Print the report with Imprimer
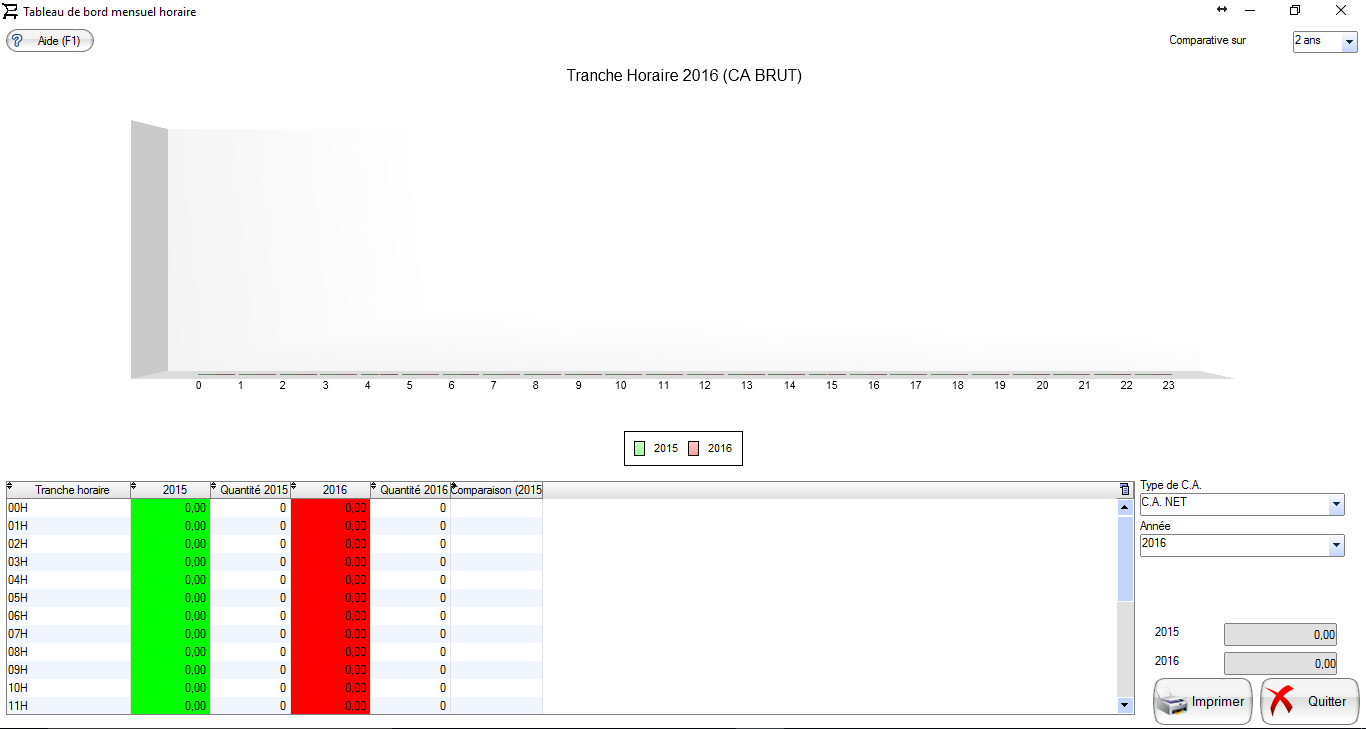The image size is (1366, 729). click(x=1203, y=702)
